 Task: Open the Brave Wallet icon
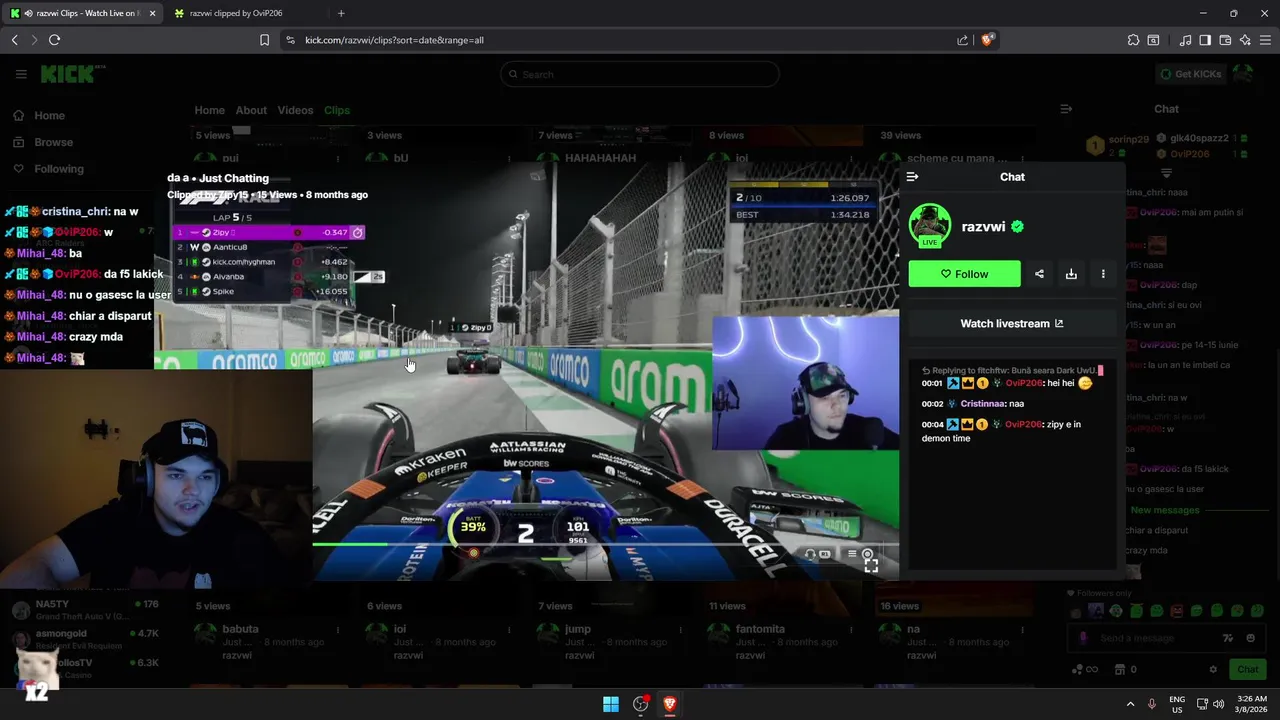1225,40
